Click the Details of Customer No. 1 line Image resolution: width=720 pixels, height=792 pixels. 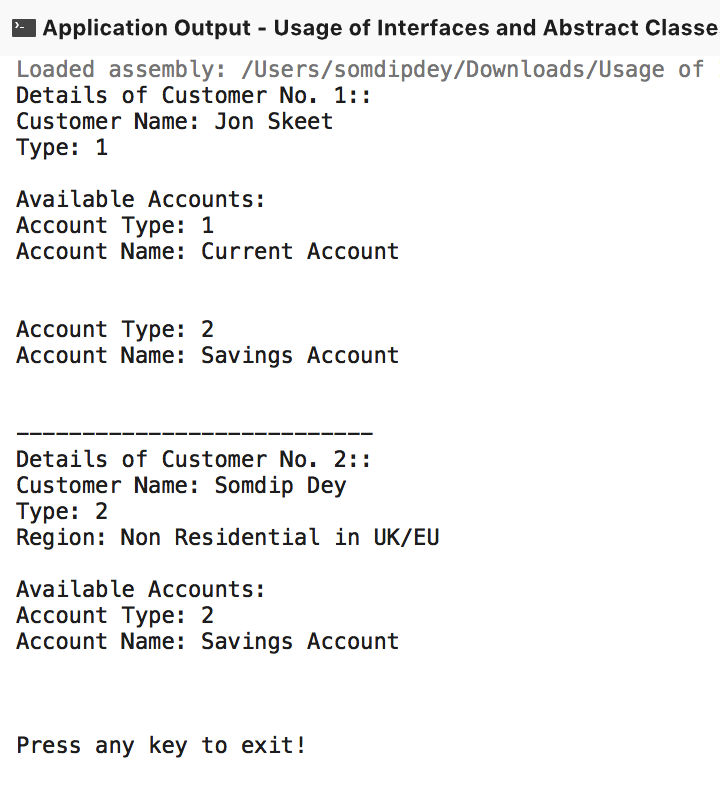(194, 95)
